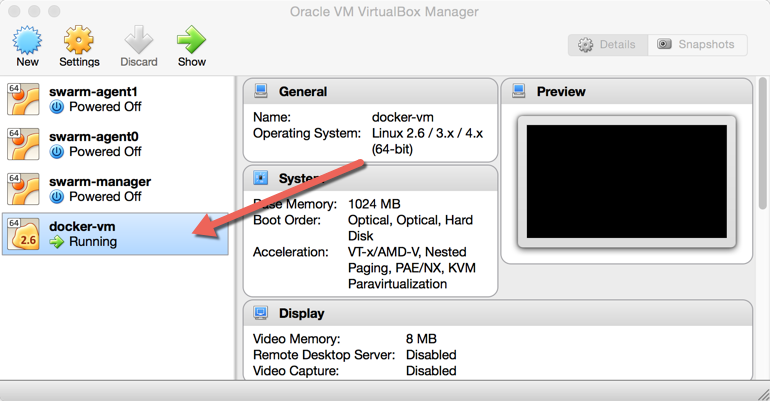Image resolution: width=770 pixels, height=401 pixels.
Task: Click the swarm-agent1 VM icon
Action: click(23, 99)
